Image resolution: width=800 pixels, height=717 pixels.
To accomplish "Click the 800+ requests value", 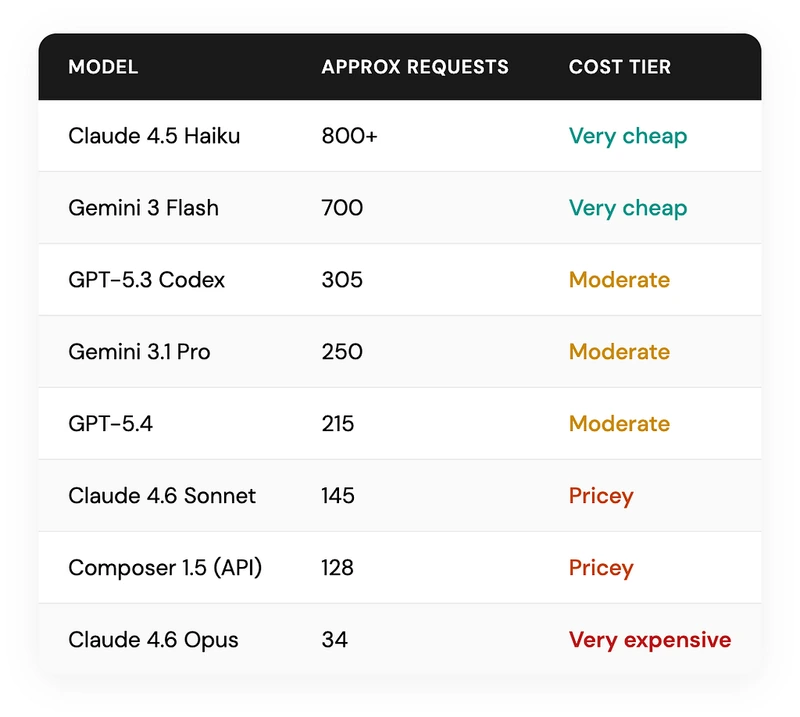I will coord(349,136).
